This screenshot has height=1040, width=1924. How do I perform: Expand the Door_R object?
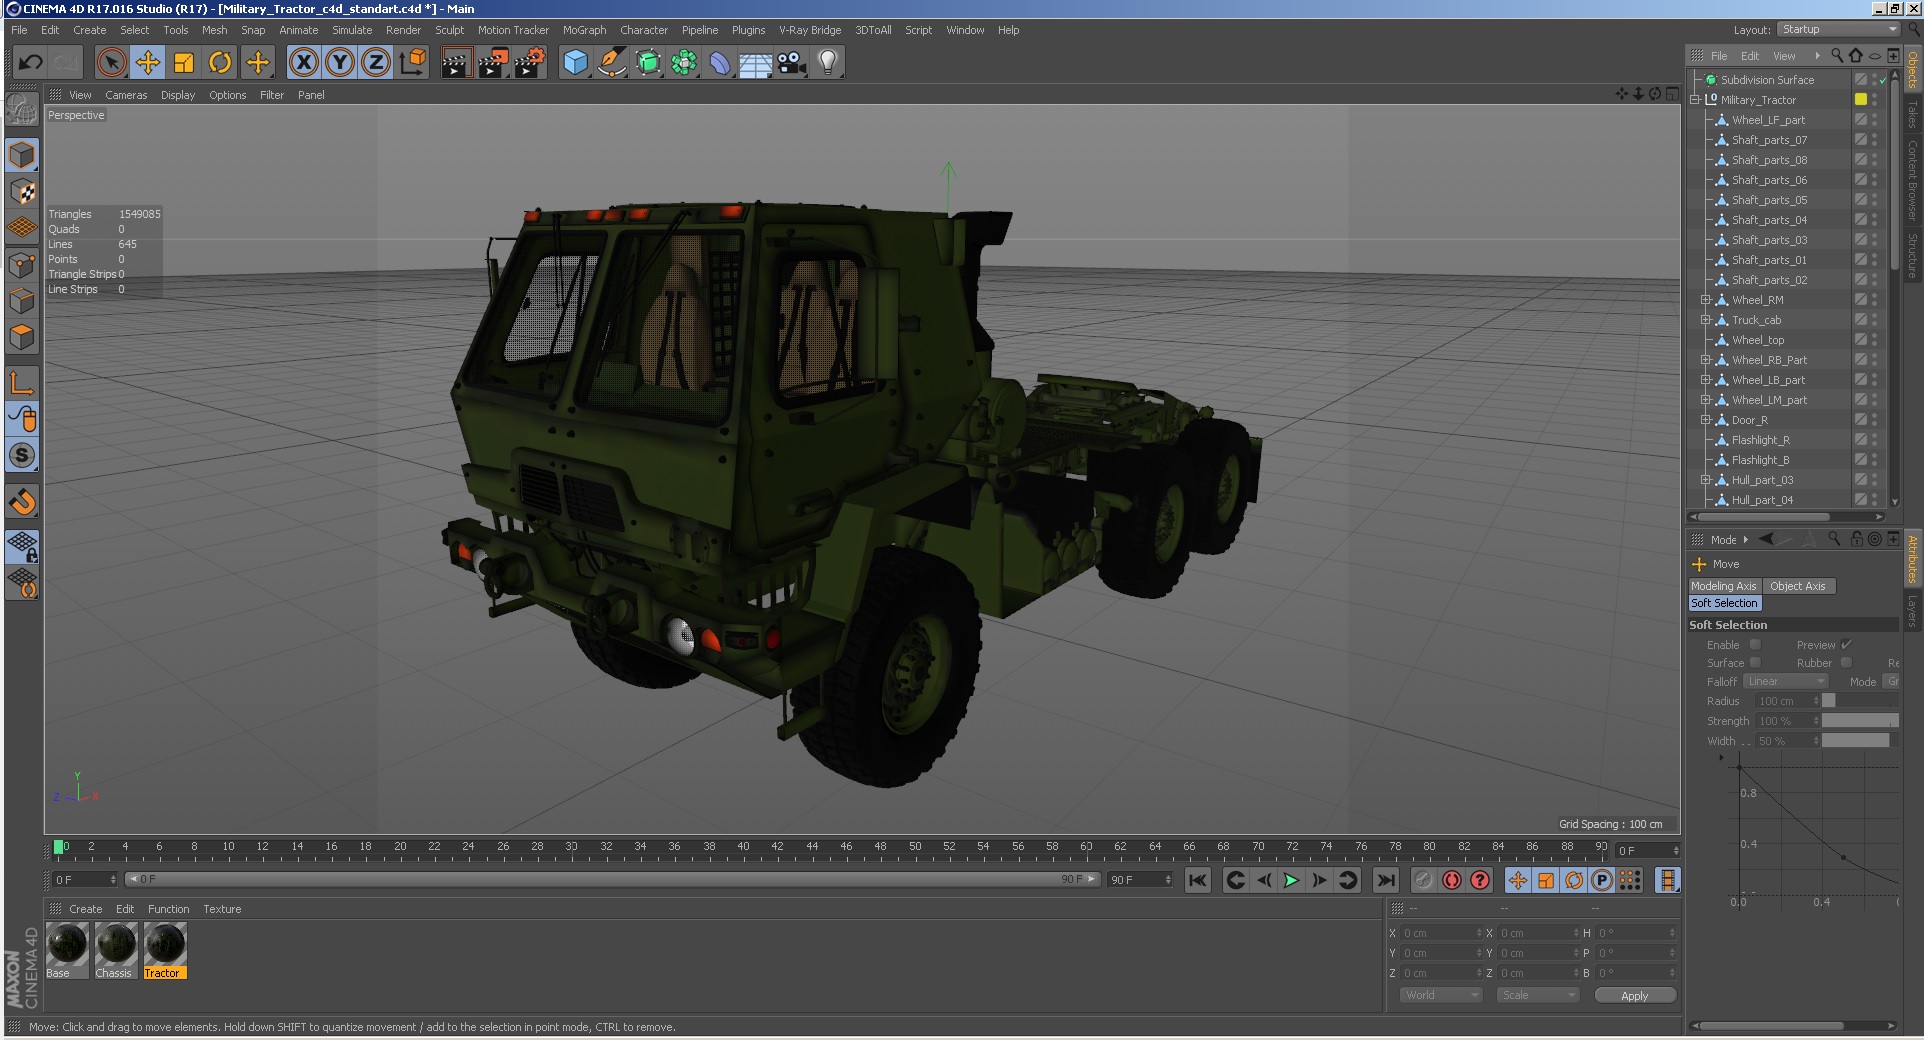(x=1706, y=420)
